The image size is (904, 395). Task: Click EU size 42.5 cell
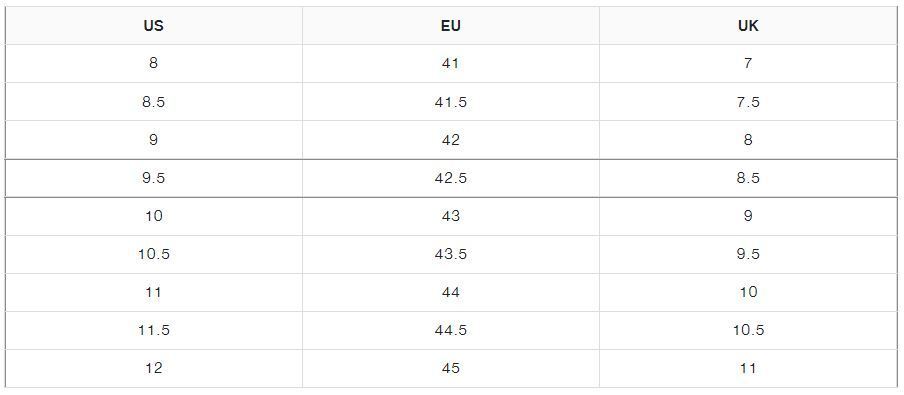pyautogui.click(x=451, y=178)
